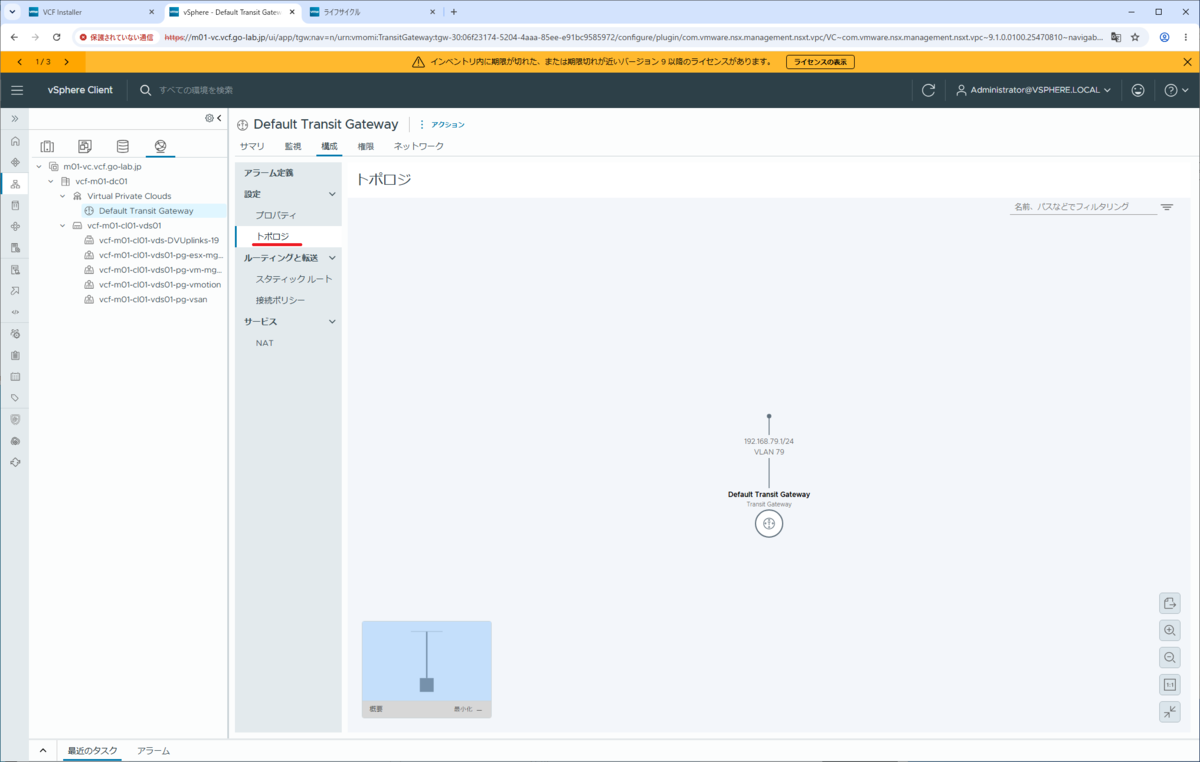Click the Home icon in navigation rail

[15, 141]
